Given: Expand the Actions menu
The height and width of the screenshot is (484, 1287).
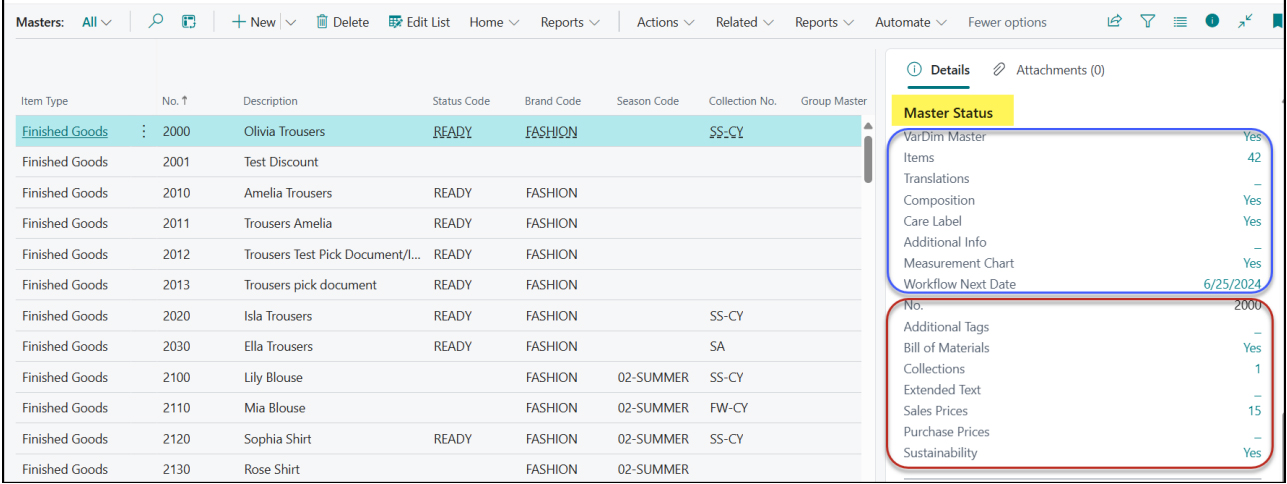Looking at the screenshot, I should pyautogui.click(x=666, y=22).
